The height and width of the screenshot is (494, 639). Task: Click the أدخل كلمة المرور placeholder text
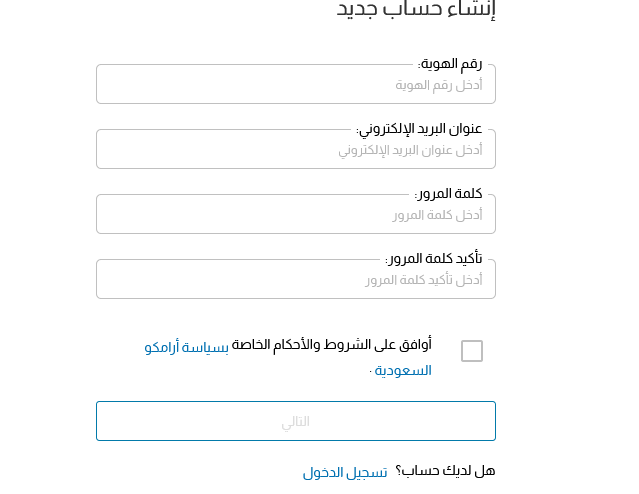pos(438,215)
